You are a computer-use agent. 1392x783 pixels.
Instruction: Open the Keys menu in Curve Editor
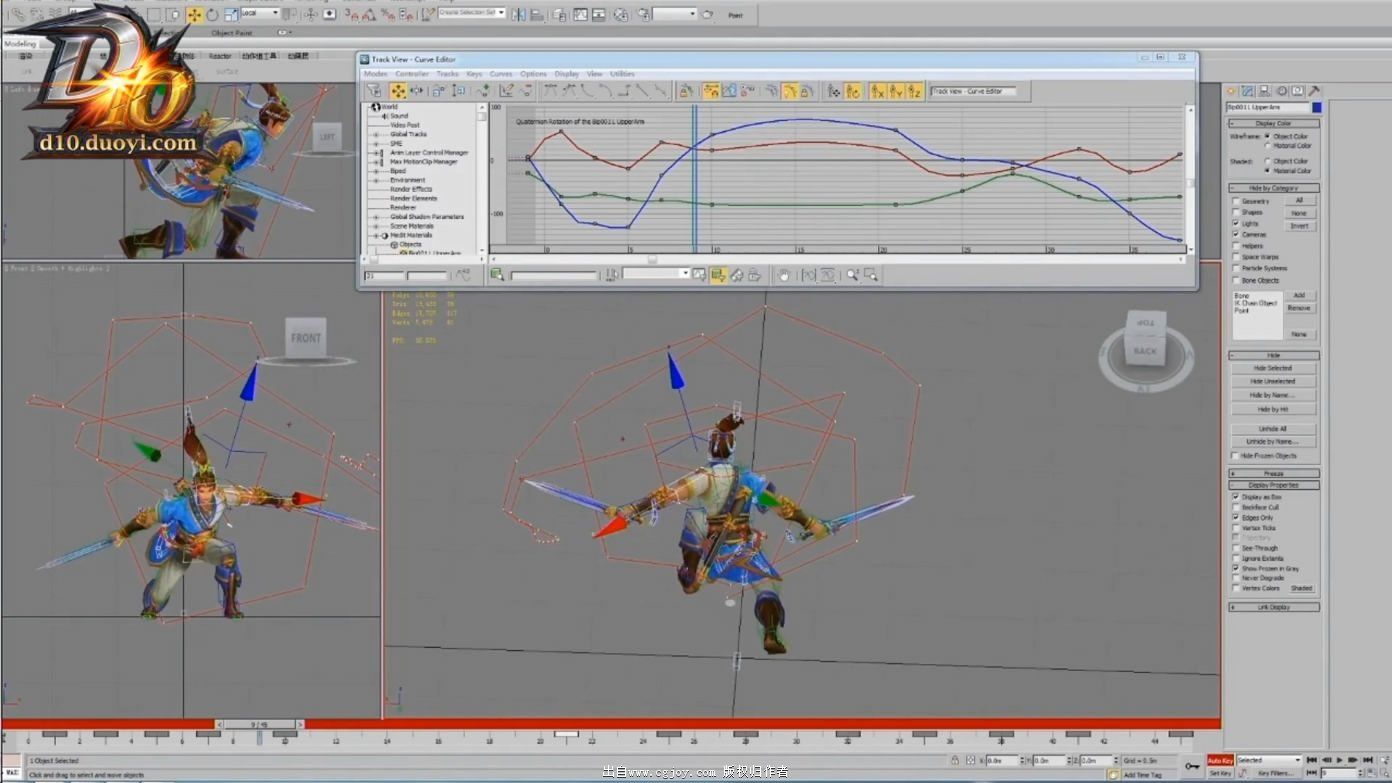point(474,74)
